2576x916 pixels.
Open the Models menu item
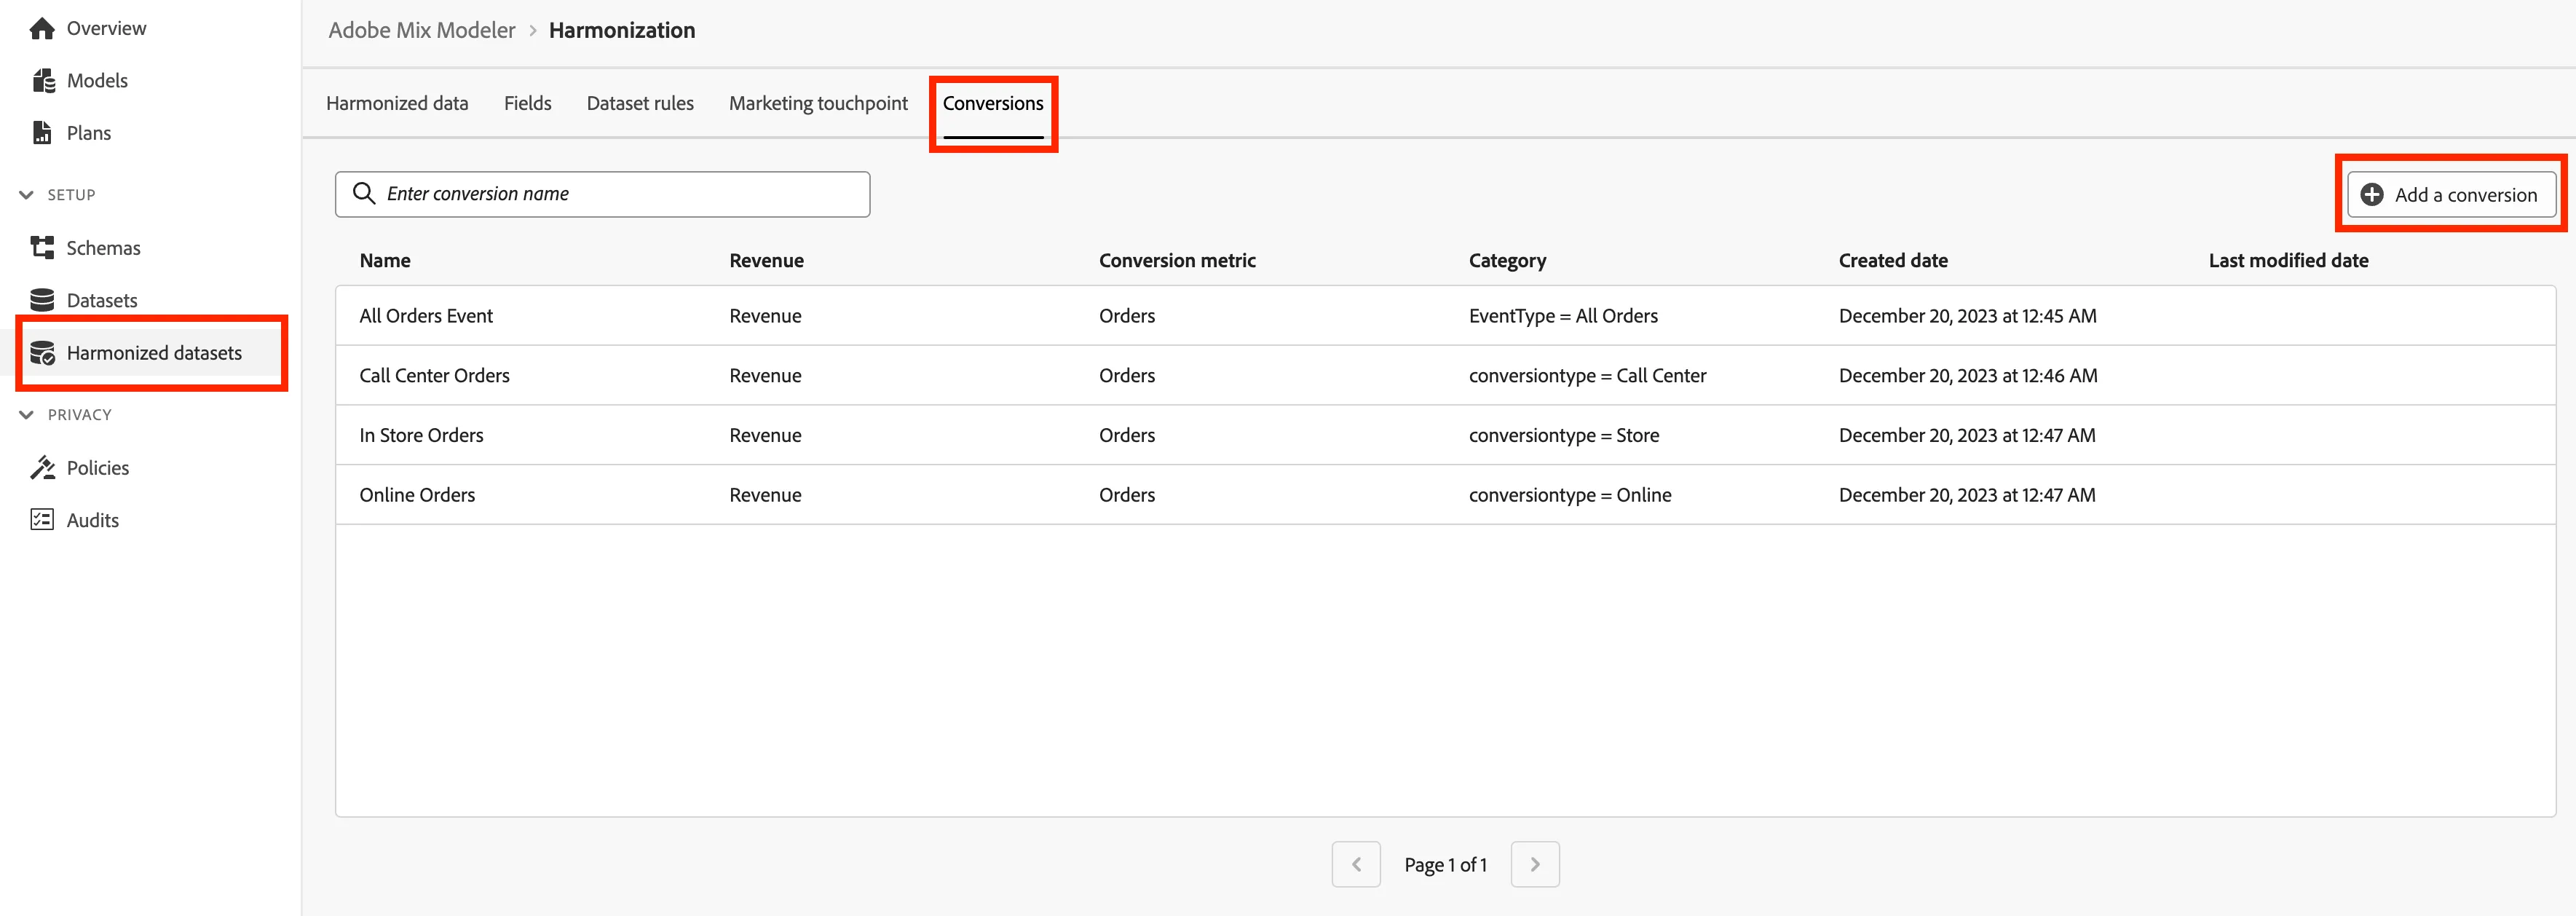point(97,81)
